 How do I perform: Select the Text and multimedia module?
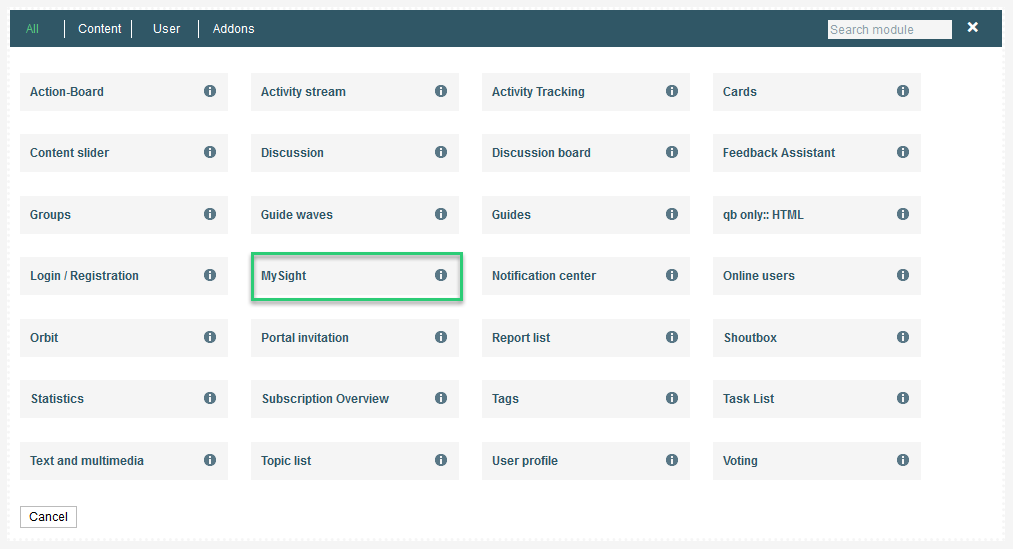pyautogui.click(x=124, y=461)
